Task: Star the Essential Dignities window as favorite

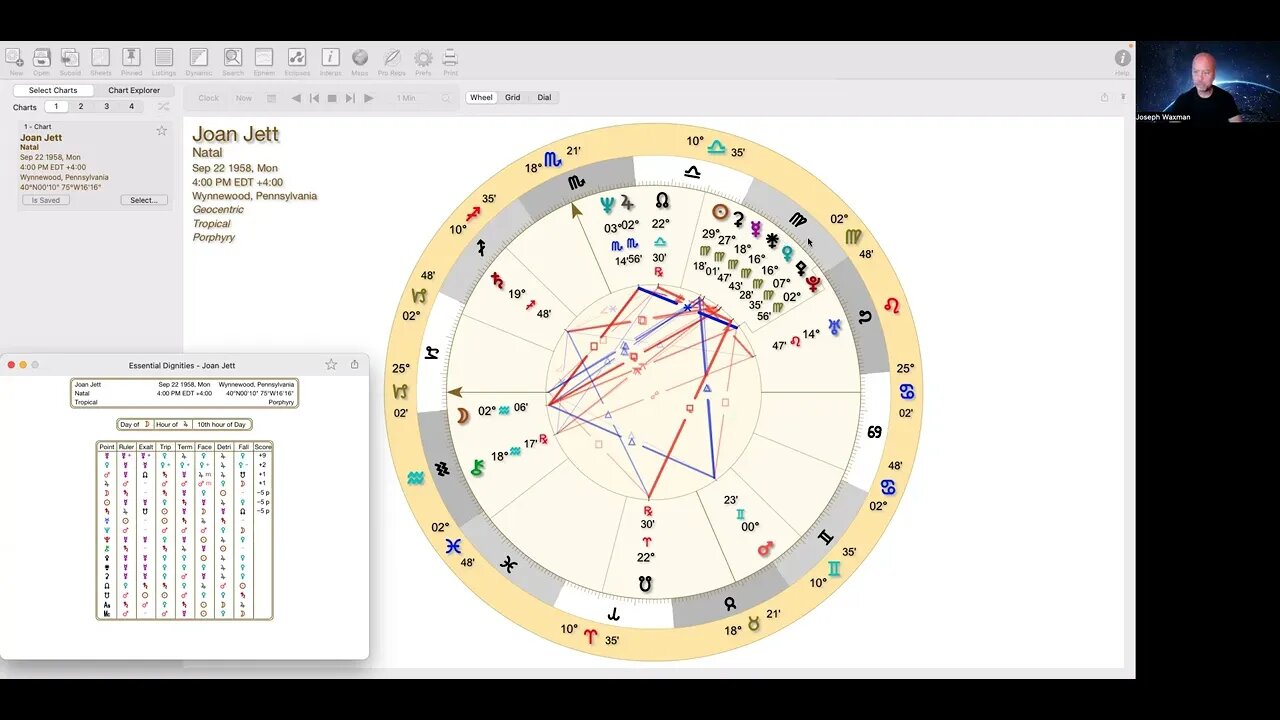Action: (331, 365)
